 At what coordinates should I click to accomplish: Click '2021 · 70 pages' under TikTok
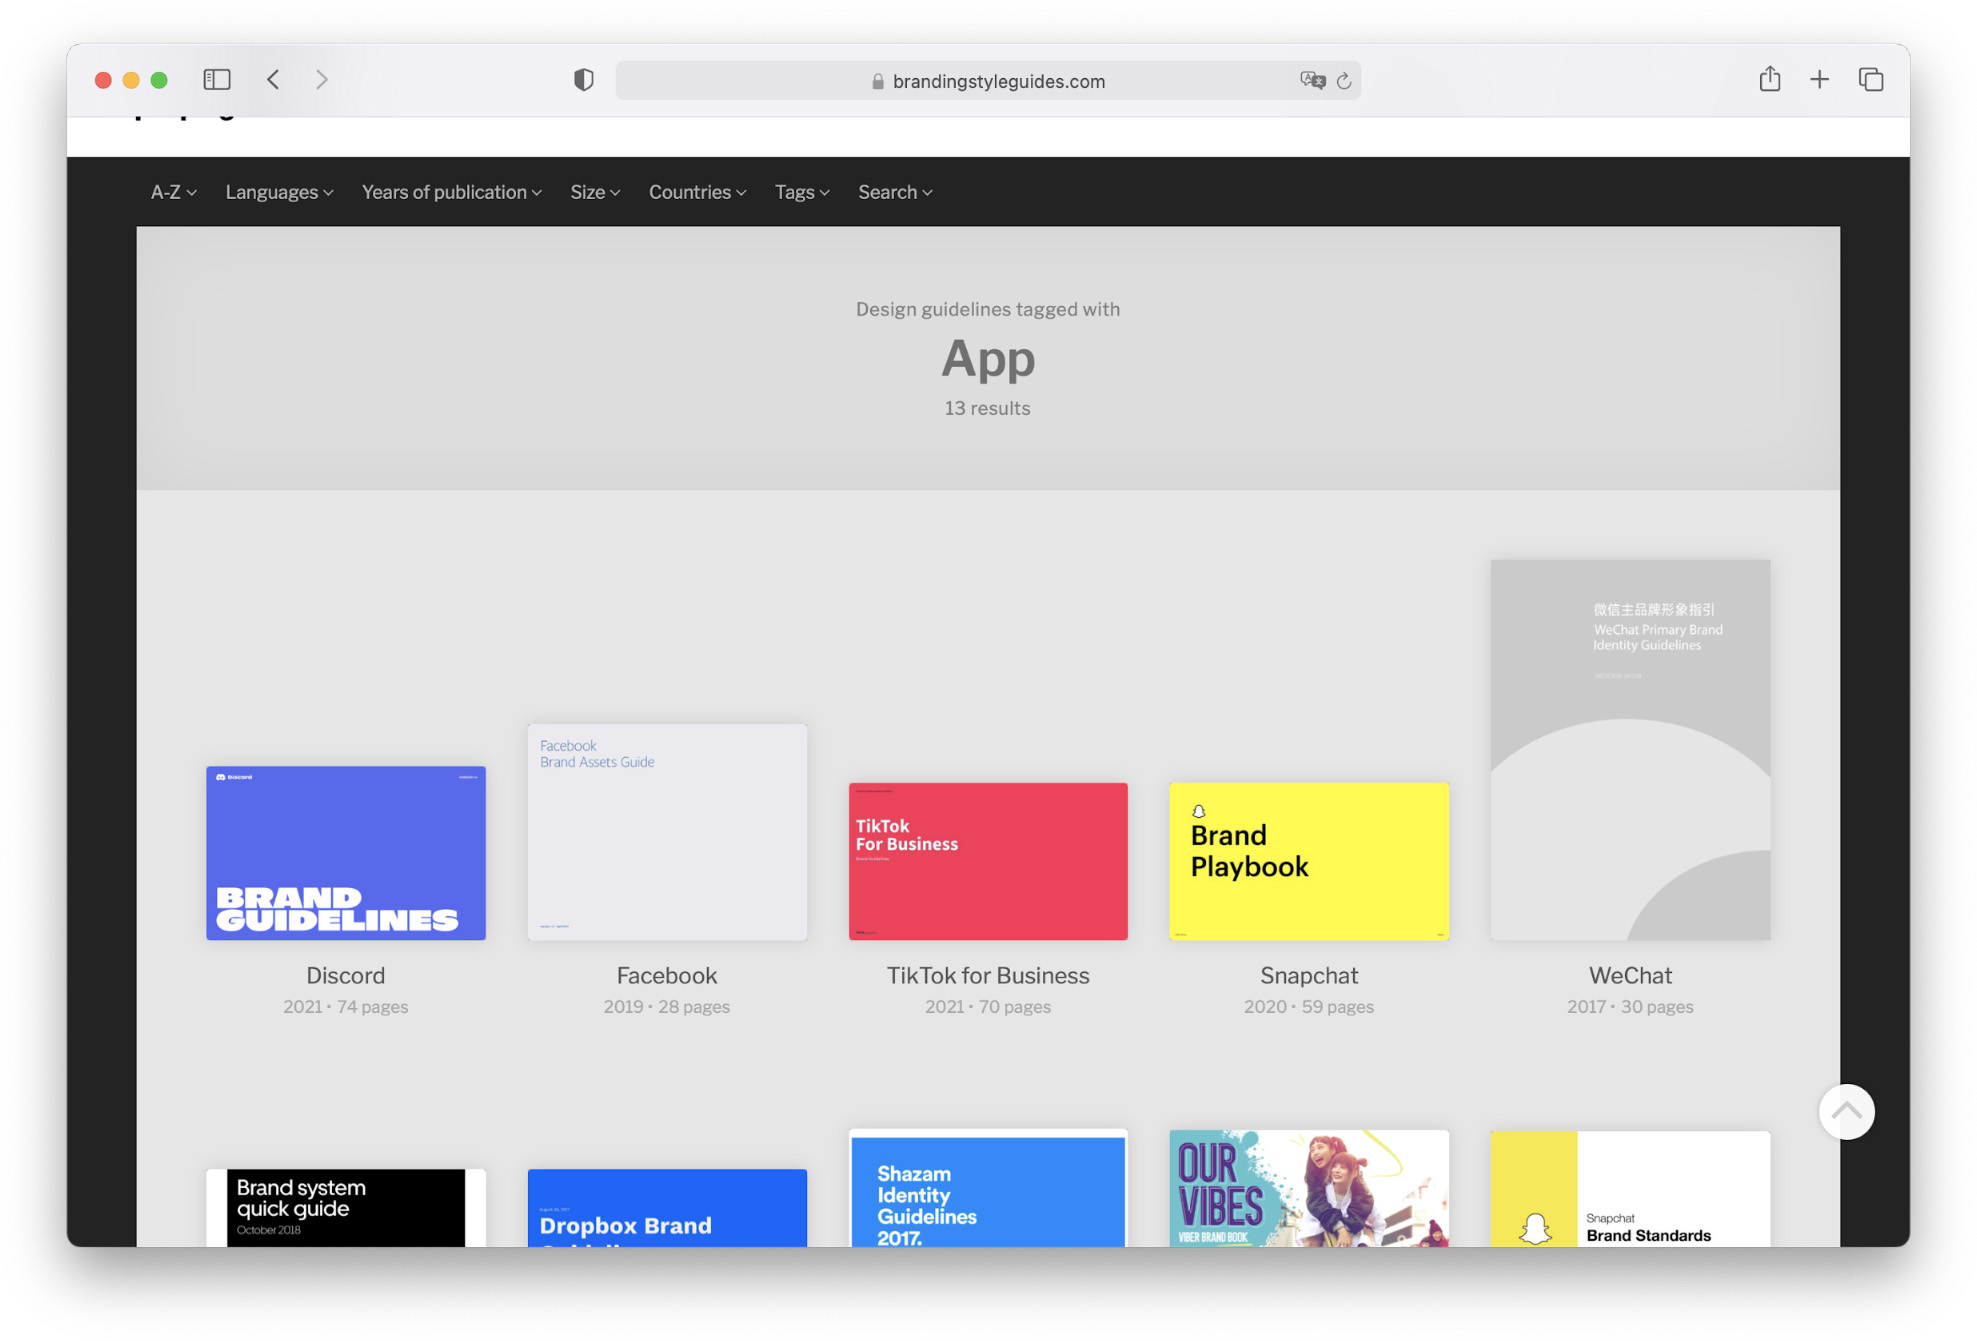click(988, 1006)
